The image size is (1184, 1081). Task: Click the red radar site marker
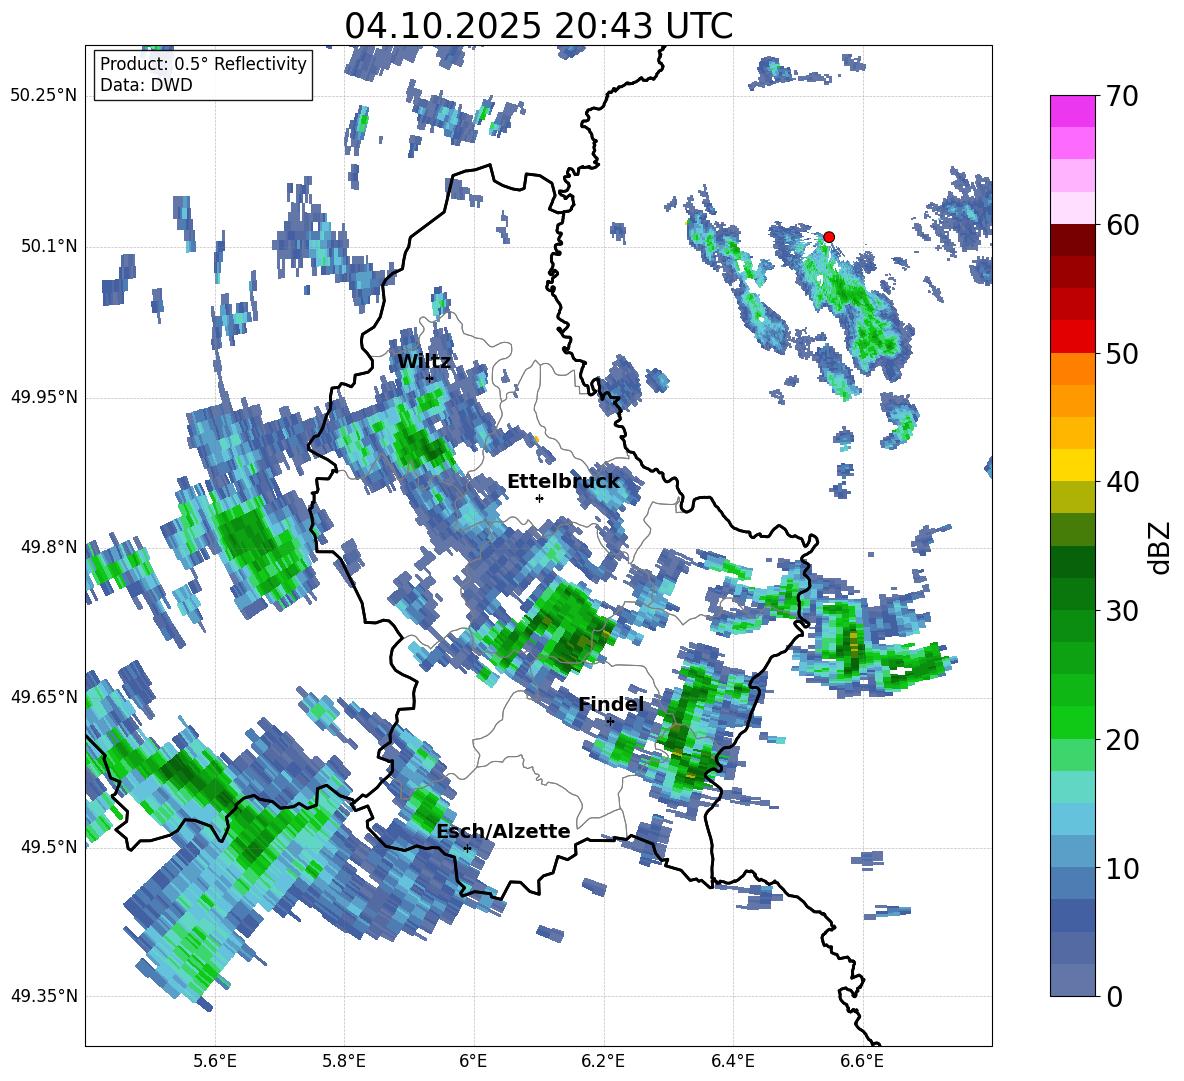(828, 237)
